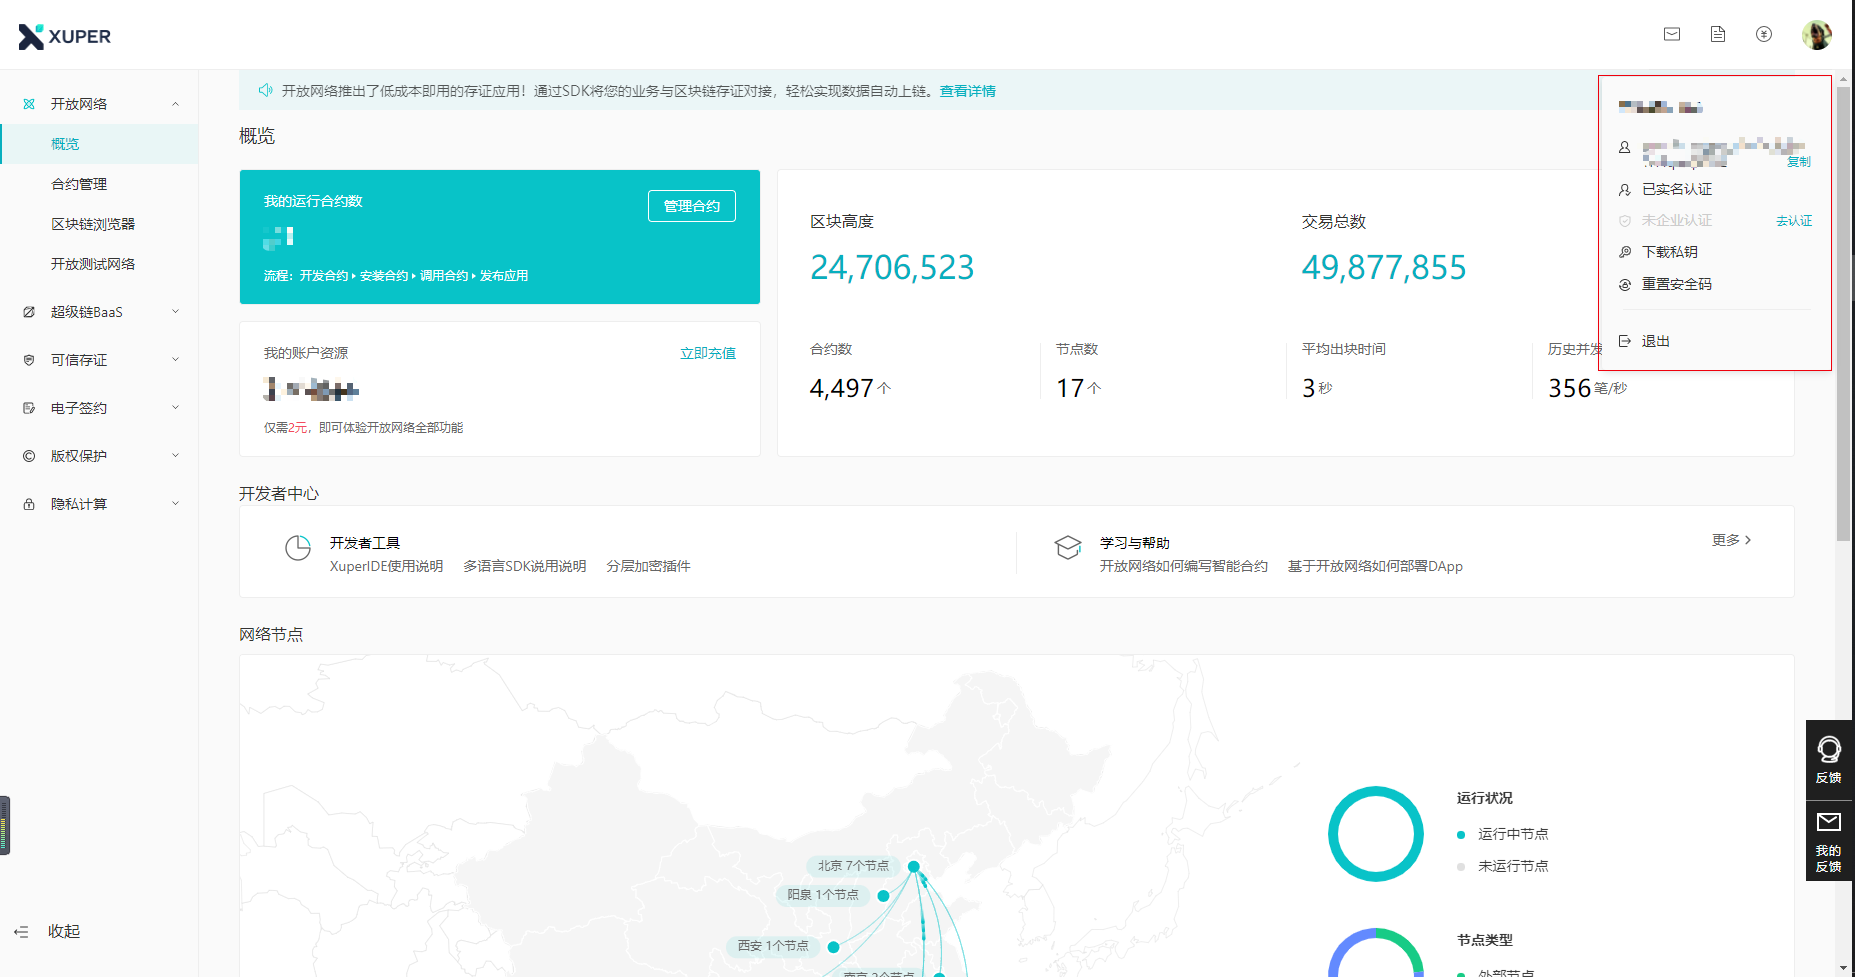Expand the 可信存证 menu
The height and width of the screenshot is (977, 1855).
pyautogui.click(x=100, y=360)
